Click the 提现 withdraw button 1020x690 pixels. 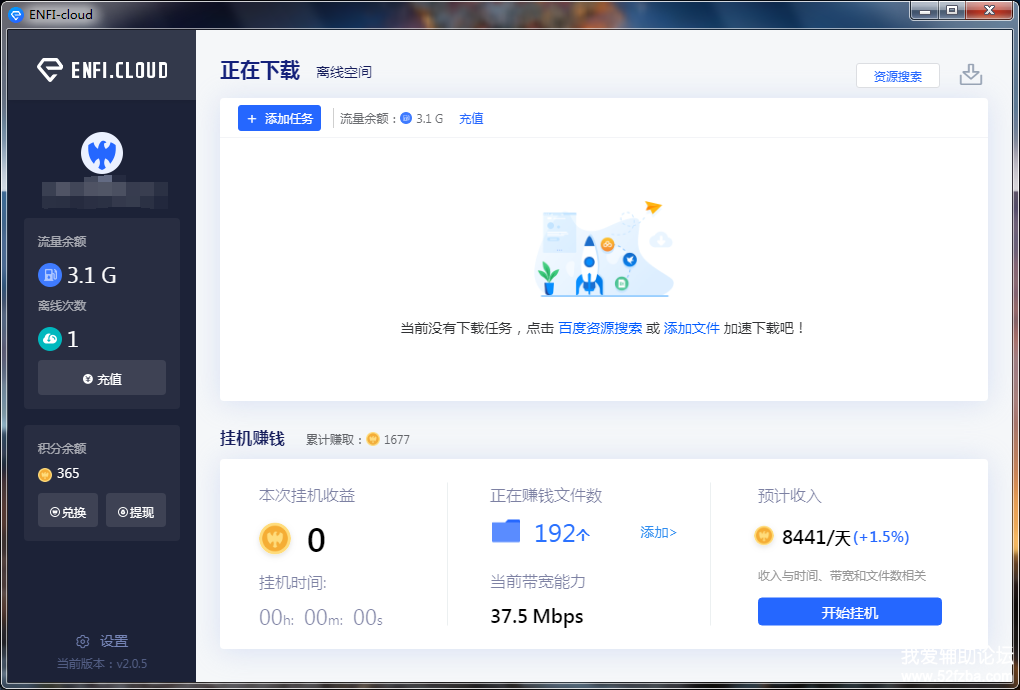pyautogui.click(x=136, y=511)
